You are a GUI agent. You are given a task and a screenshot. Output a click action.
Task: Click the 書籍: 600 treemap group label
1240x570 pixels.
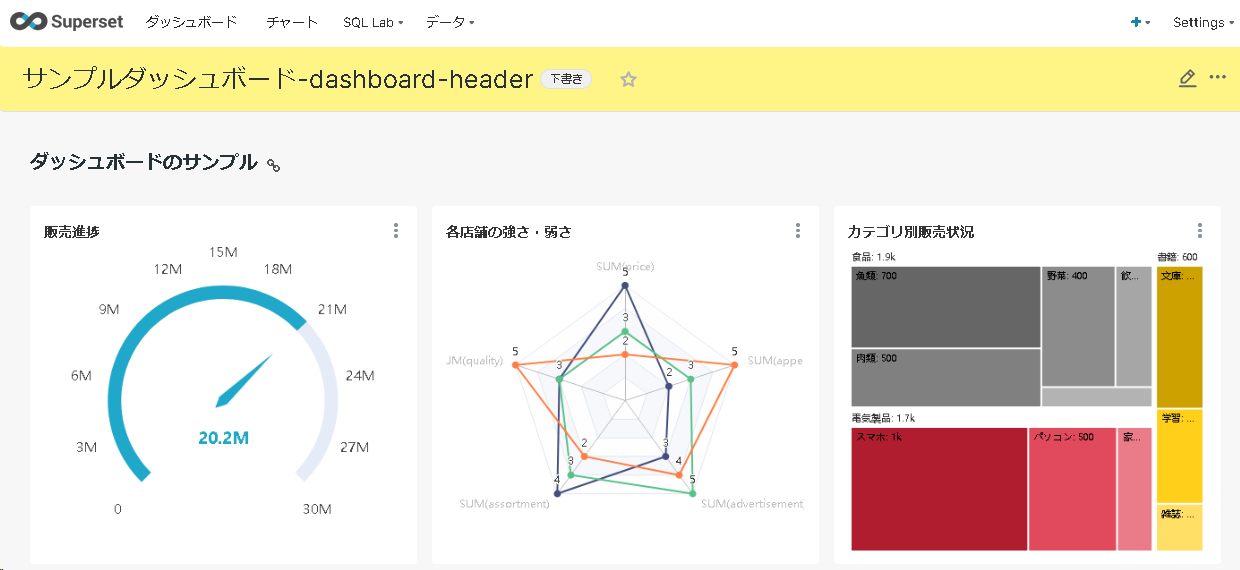pos(1177,258)
